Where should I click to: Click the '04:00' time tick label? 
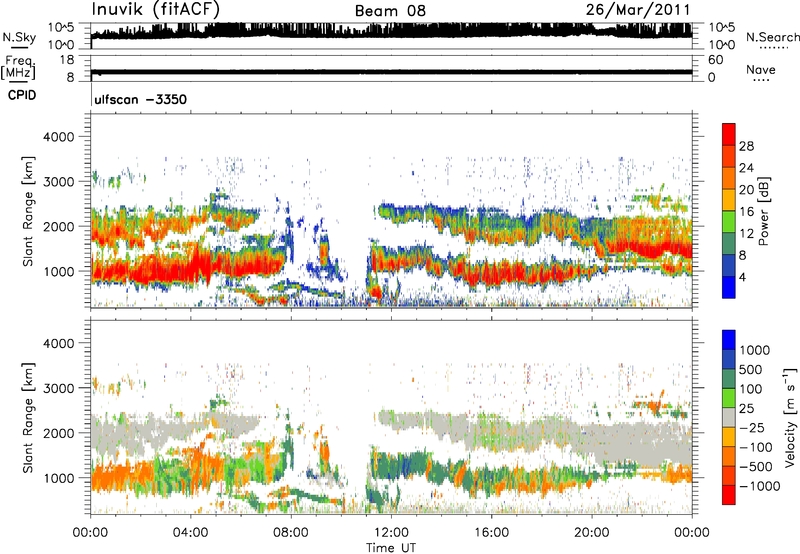(x=190, y=533)
